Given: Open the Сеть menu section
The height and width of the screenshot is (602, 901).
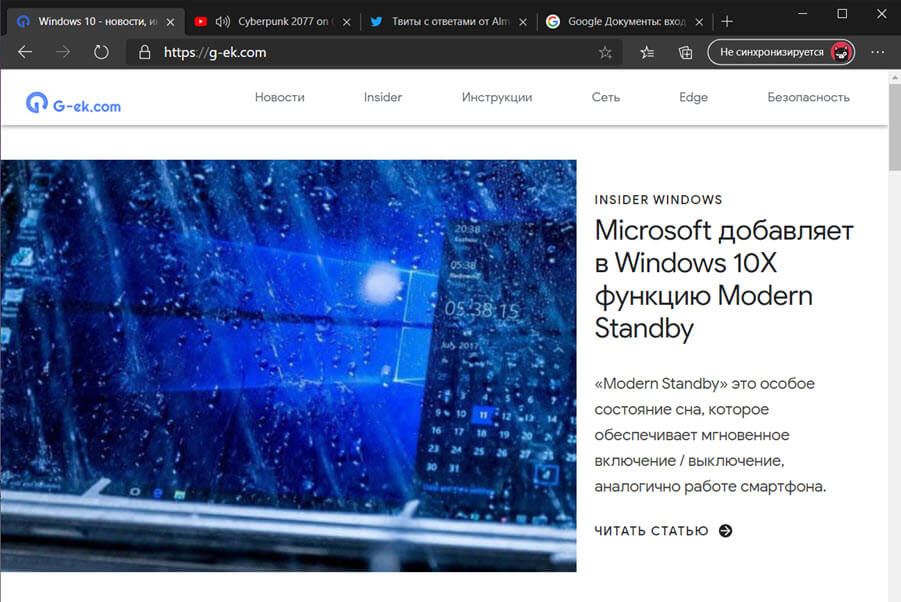Looking at the screenshot, I should tap(606, 97).
